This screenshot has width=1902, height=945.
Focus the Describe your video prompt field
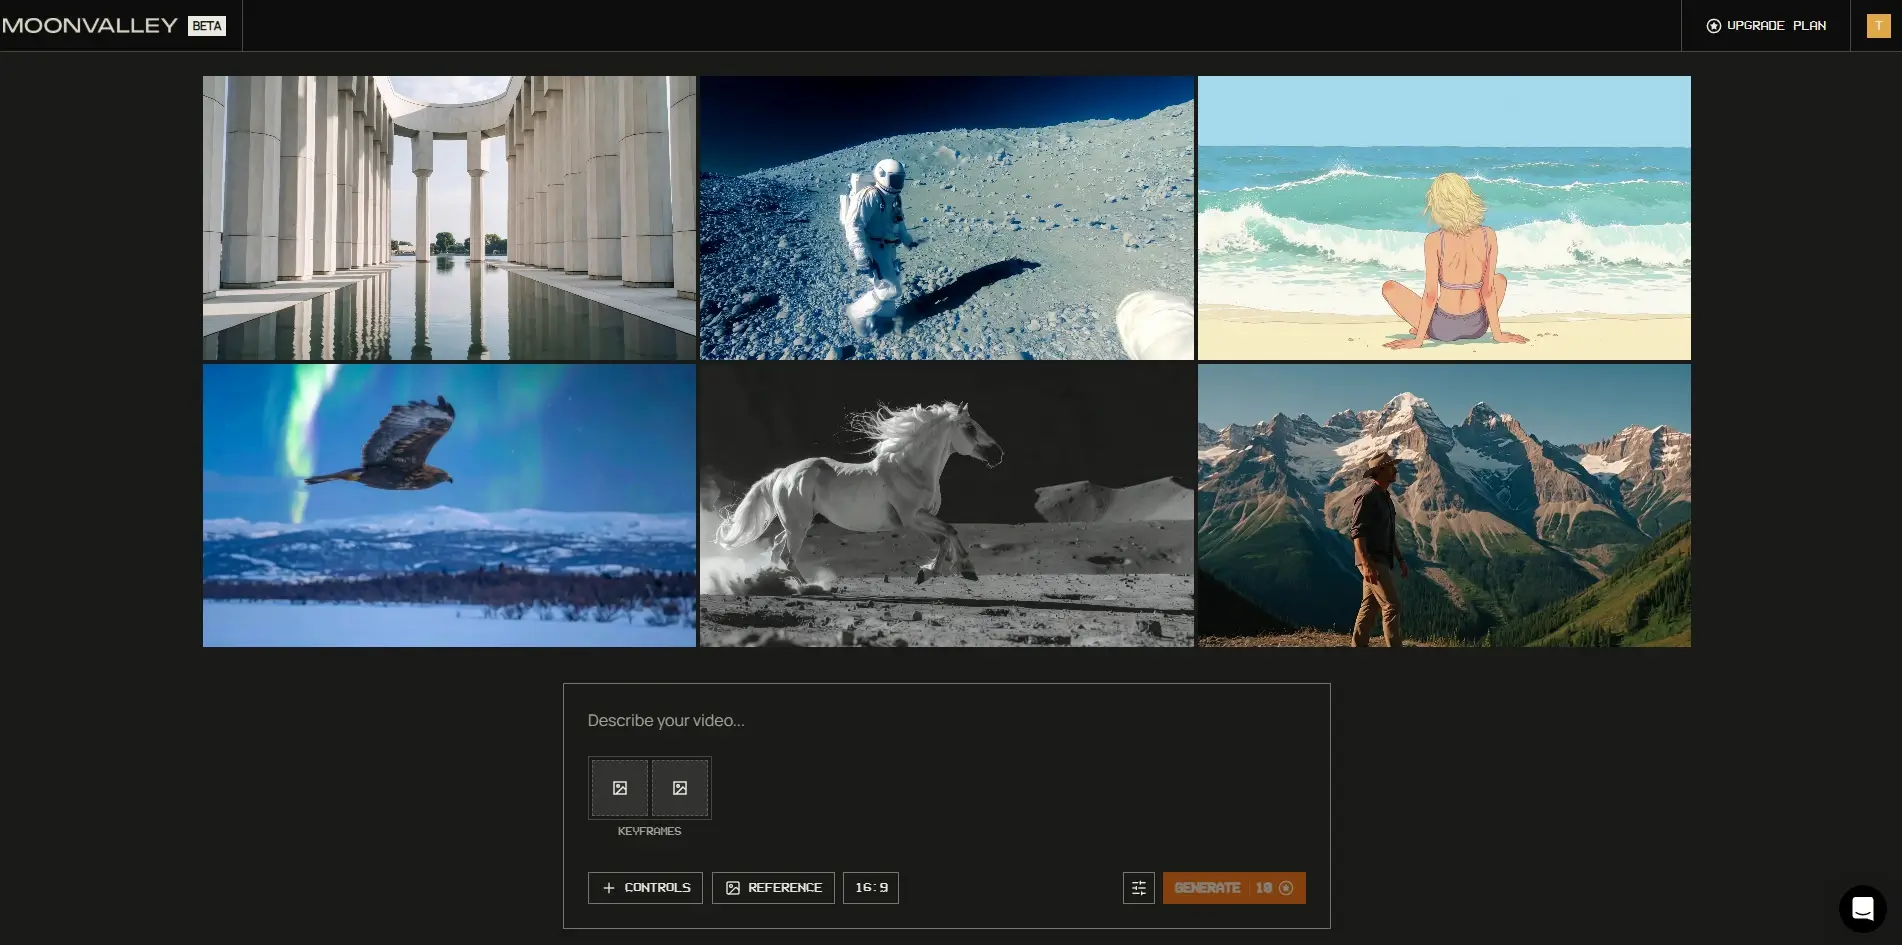click(946, 720)
